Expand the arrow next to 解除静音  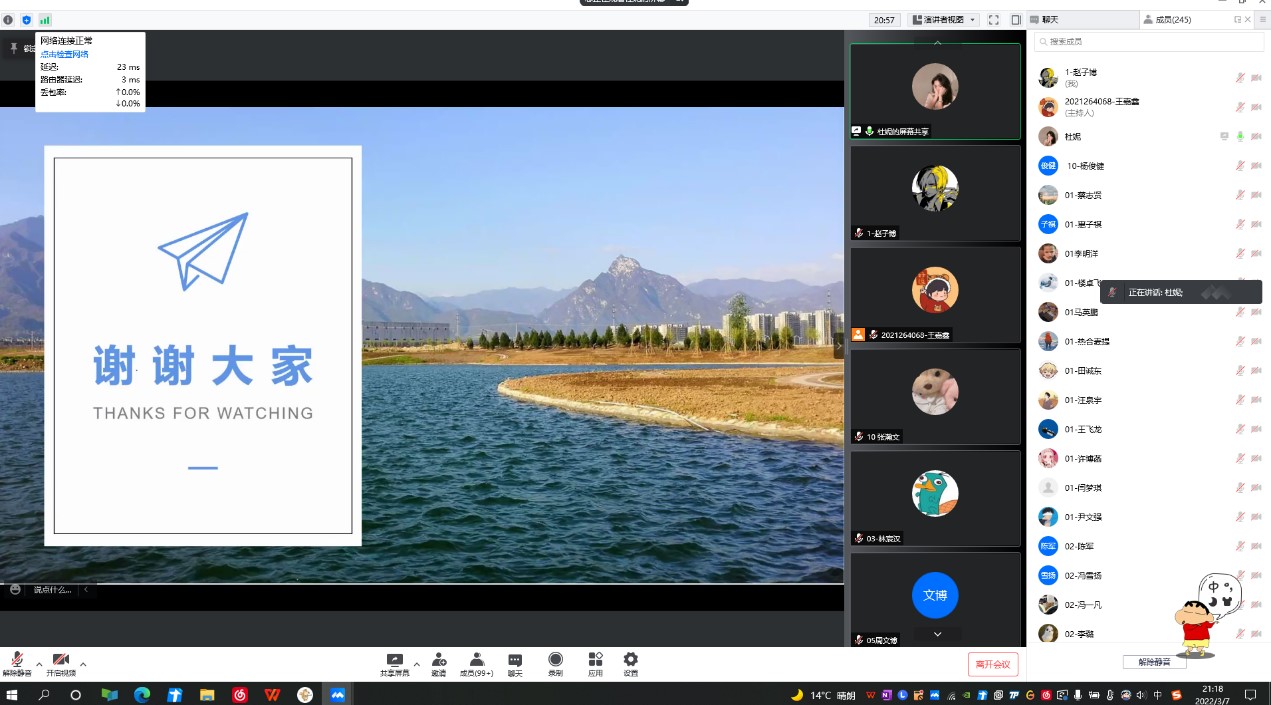39,664
